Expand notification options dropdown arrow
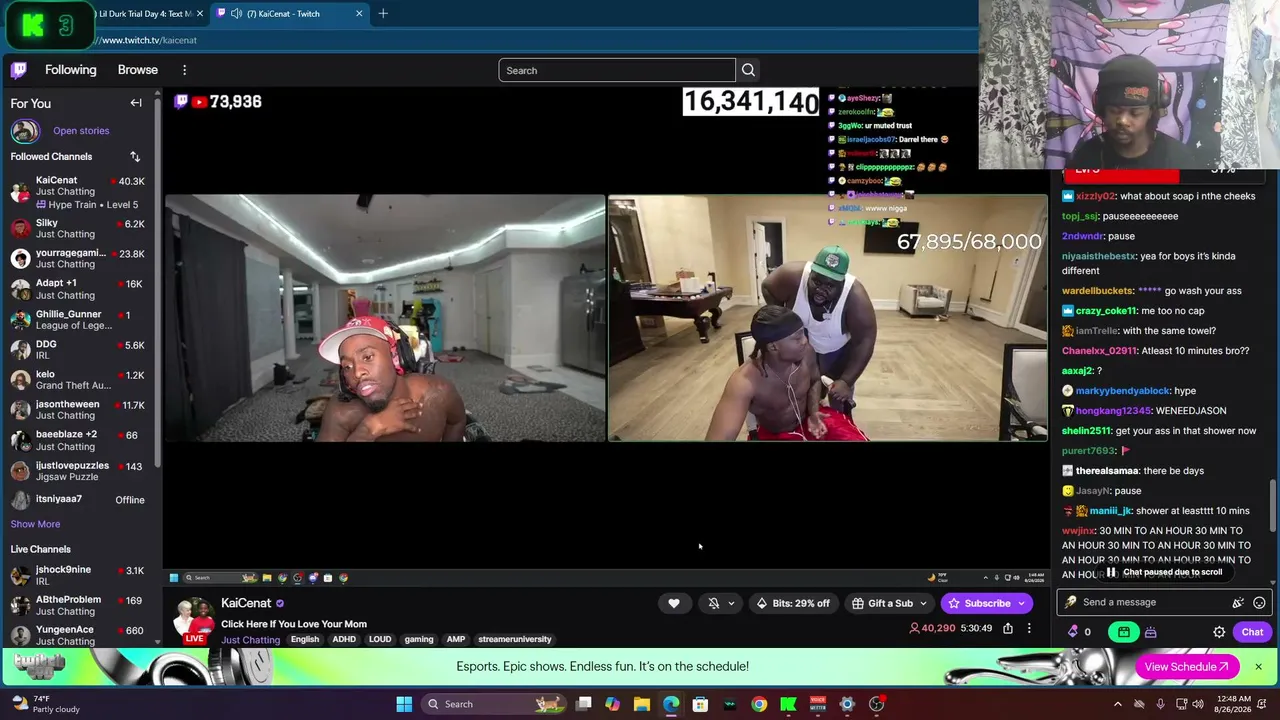The image size is (1280, 720). [731, 603]
